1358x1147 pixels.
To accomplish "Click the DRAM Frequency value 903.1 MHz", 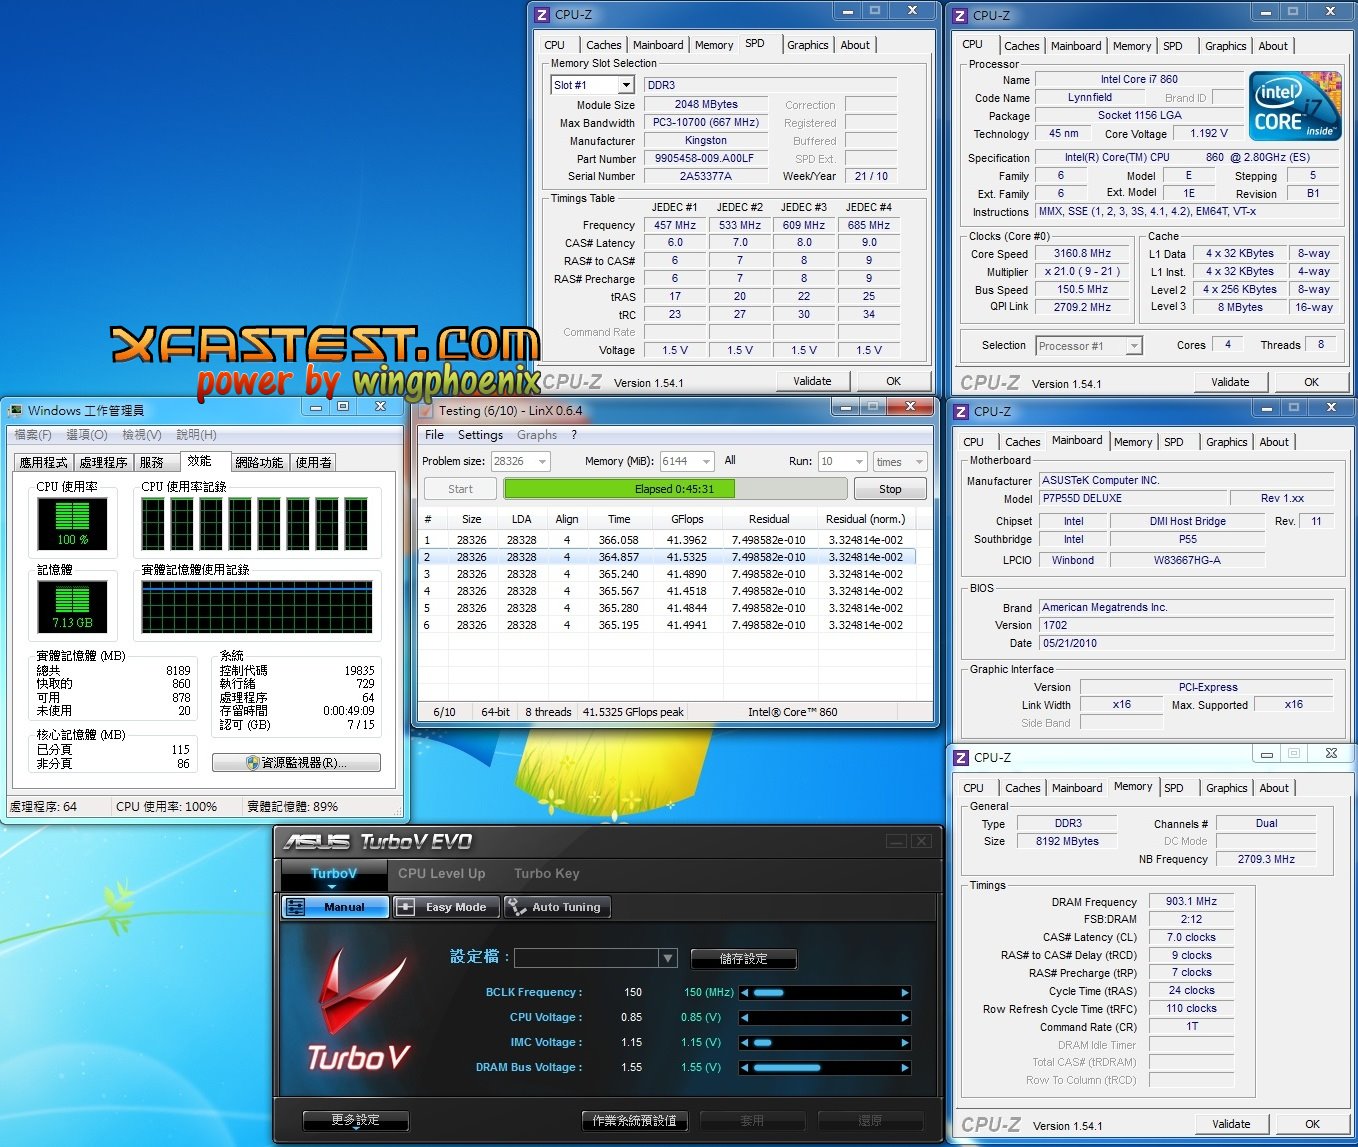I will coord(1191,902).
